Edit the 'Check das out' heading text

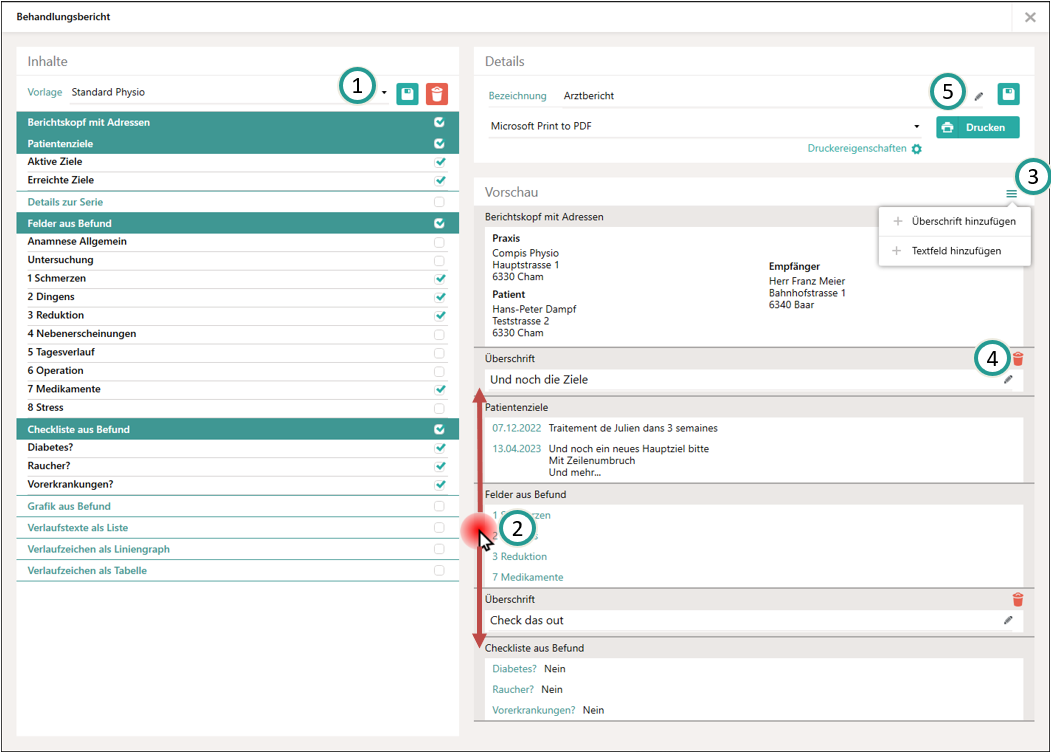click(1008, 621)
